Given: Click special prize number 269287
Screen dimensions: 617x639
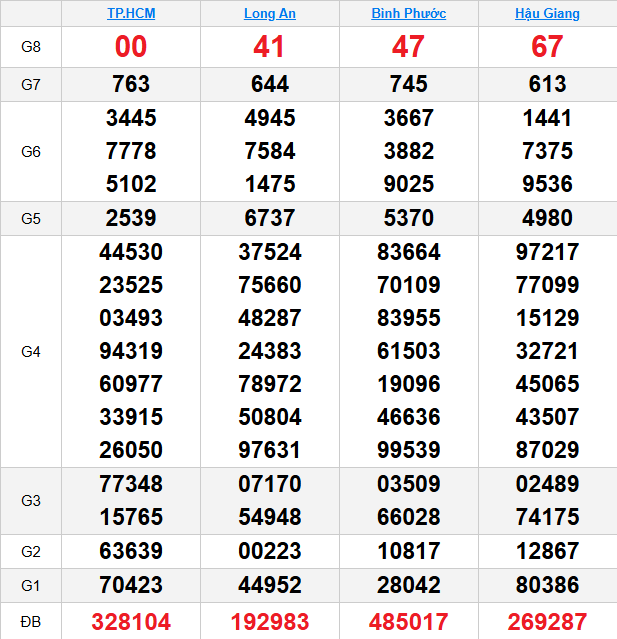Looking at the screenshot, I should 547,621.
